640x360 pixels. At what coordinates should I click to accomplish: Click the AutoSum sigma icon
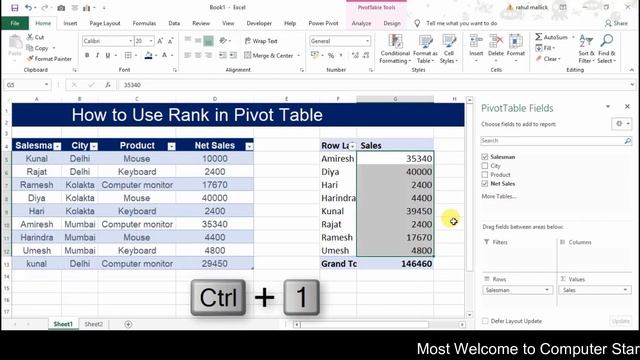(x=539, y=37)
